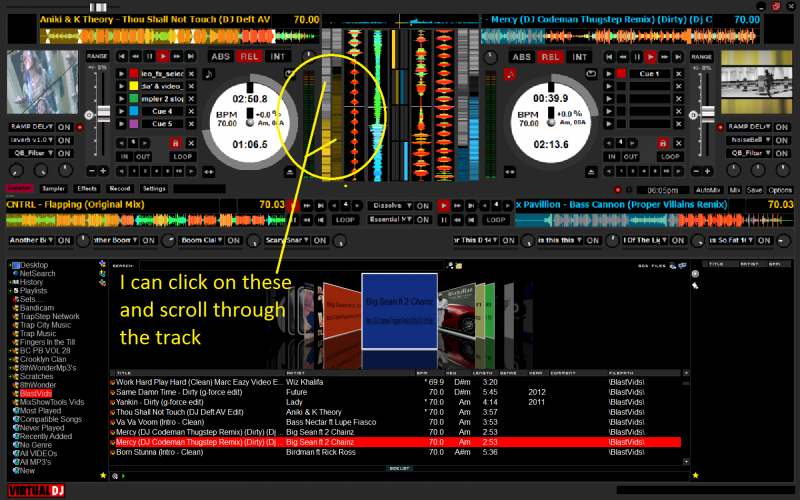Screen dimensions: 800x500
Task: Jump to track start on left deck
Action: click(x=121, y=56)
